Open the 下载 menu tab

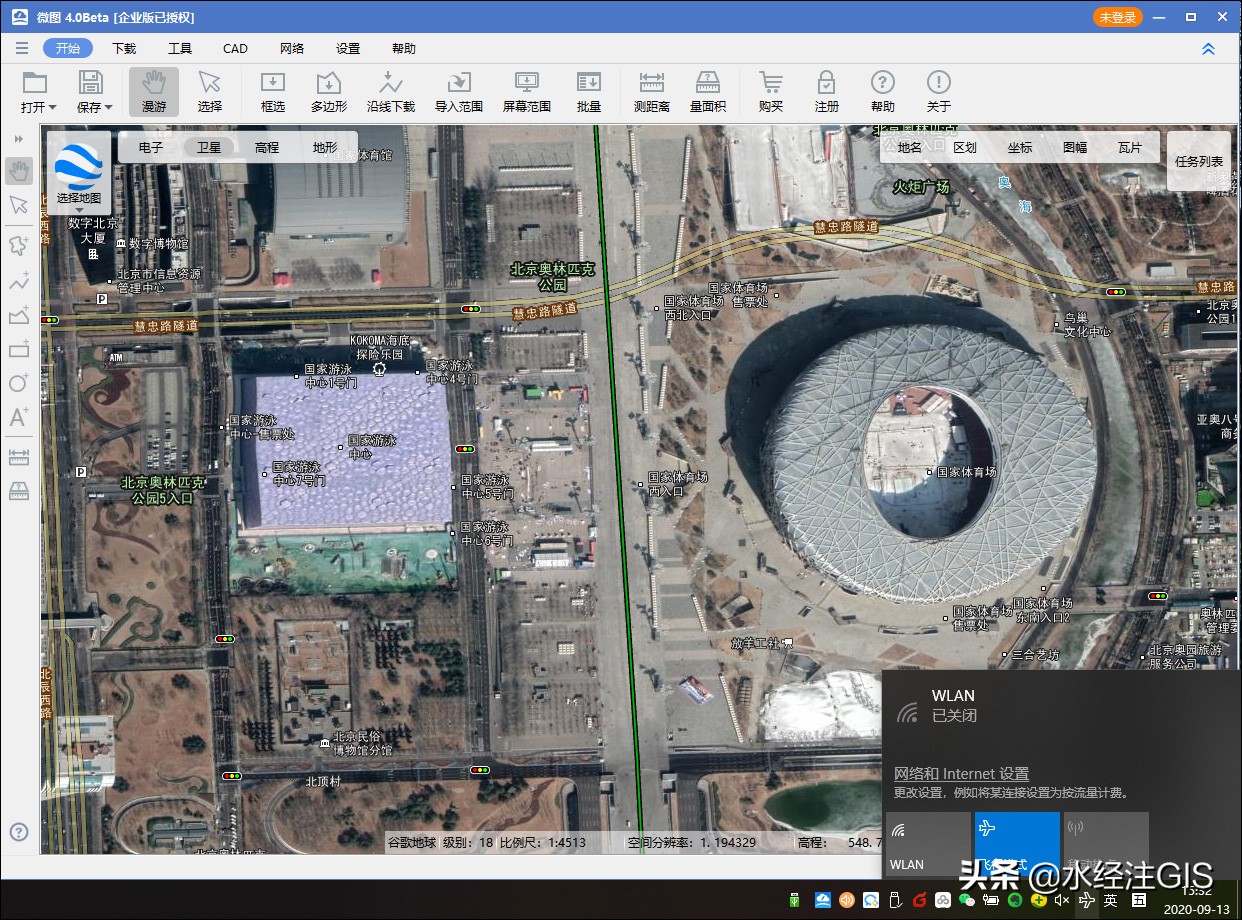point(124,48)
